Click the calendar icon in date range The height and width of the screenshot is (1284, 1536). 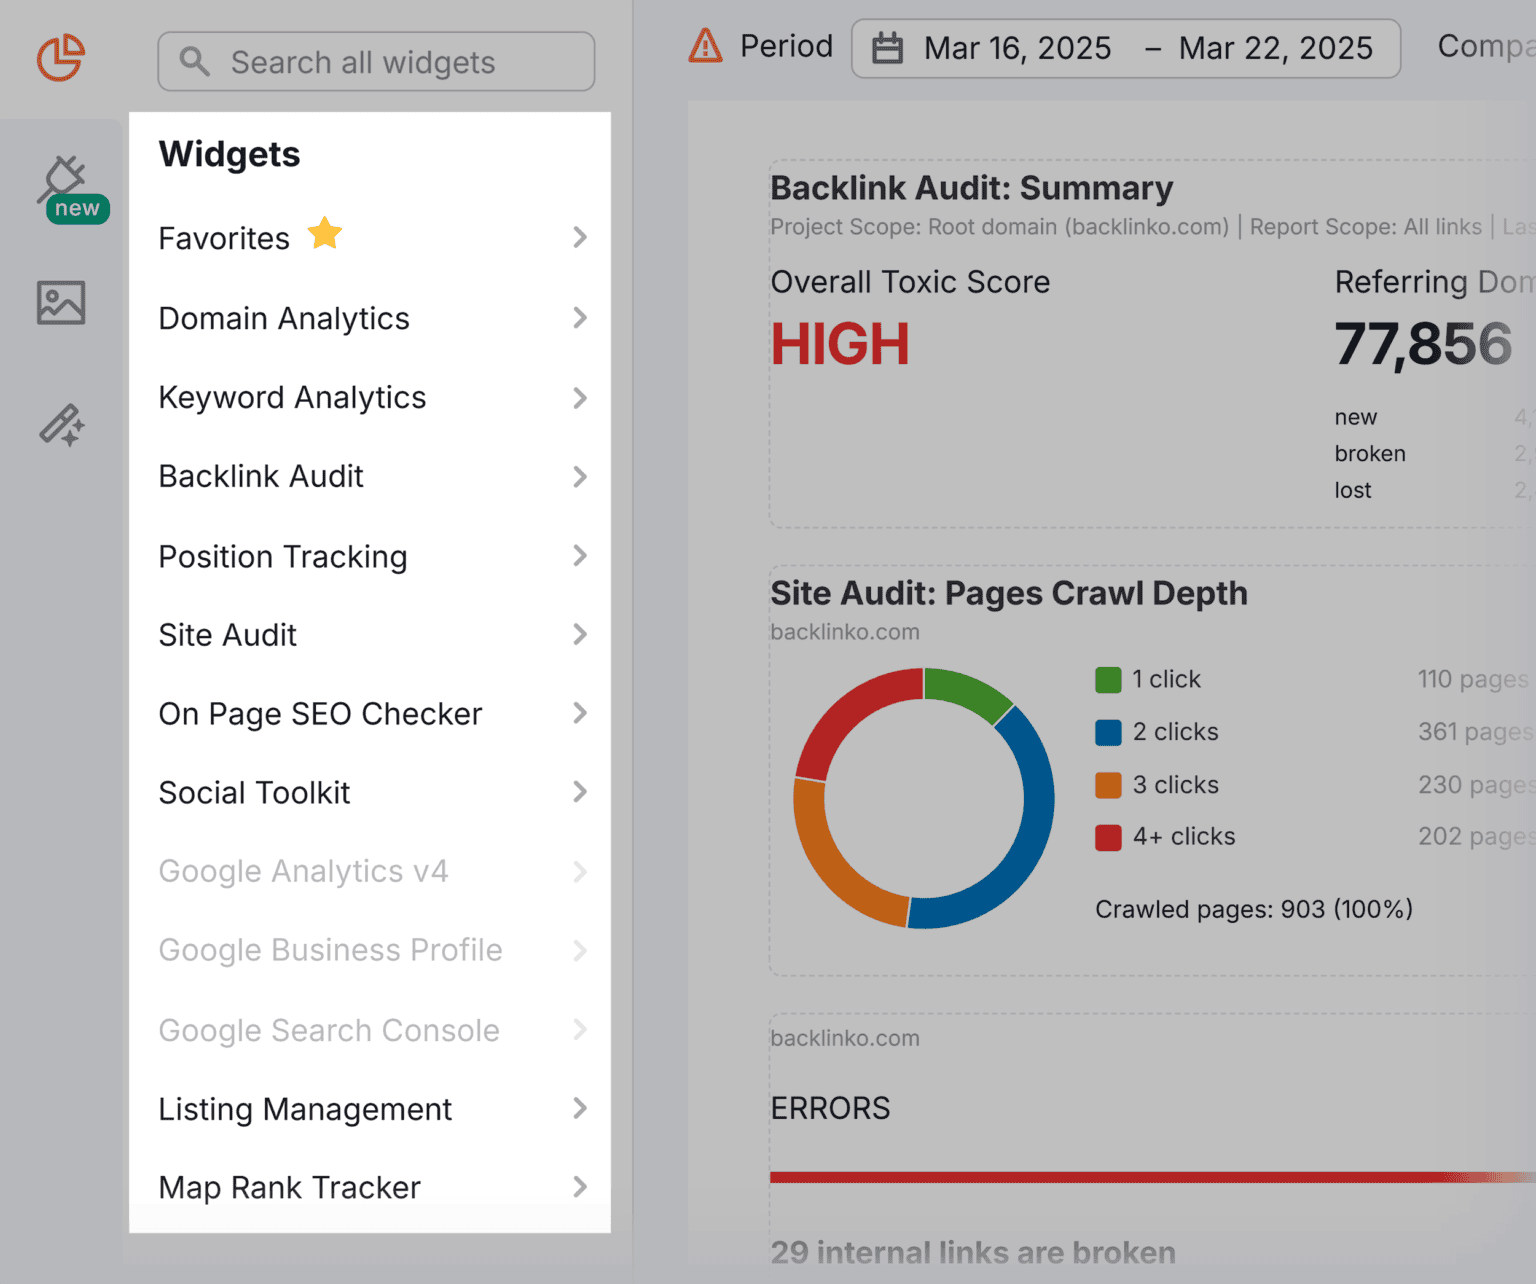click(x=887, y=48)
